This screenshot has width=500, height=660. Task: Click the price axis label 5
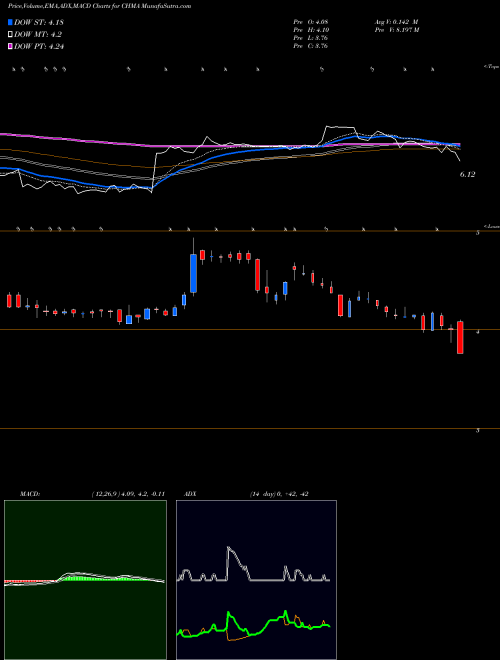(478, 233)
